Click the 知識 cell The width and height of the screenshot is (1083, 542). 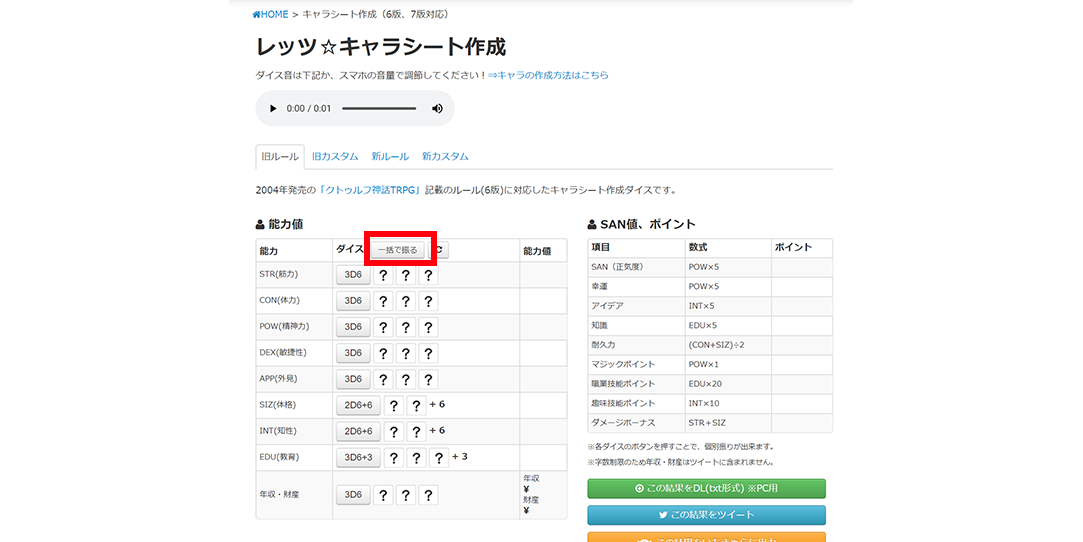point(636,325)
